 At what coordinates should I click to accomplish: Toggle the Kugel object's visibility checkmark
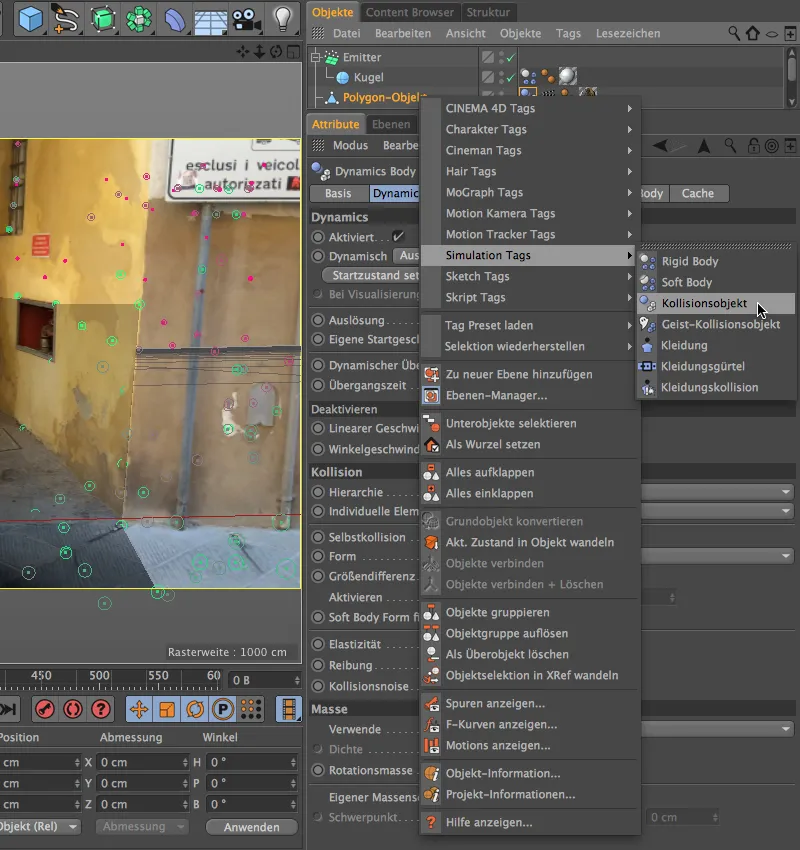[x=508, y=77]
